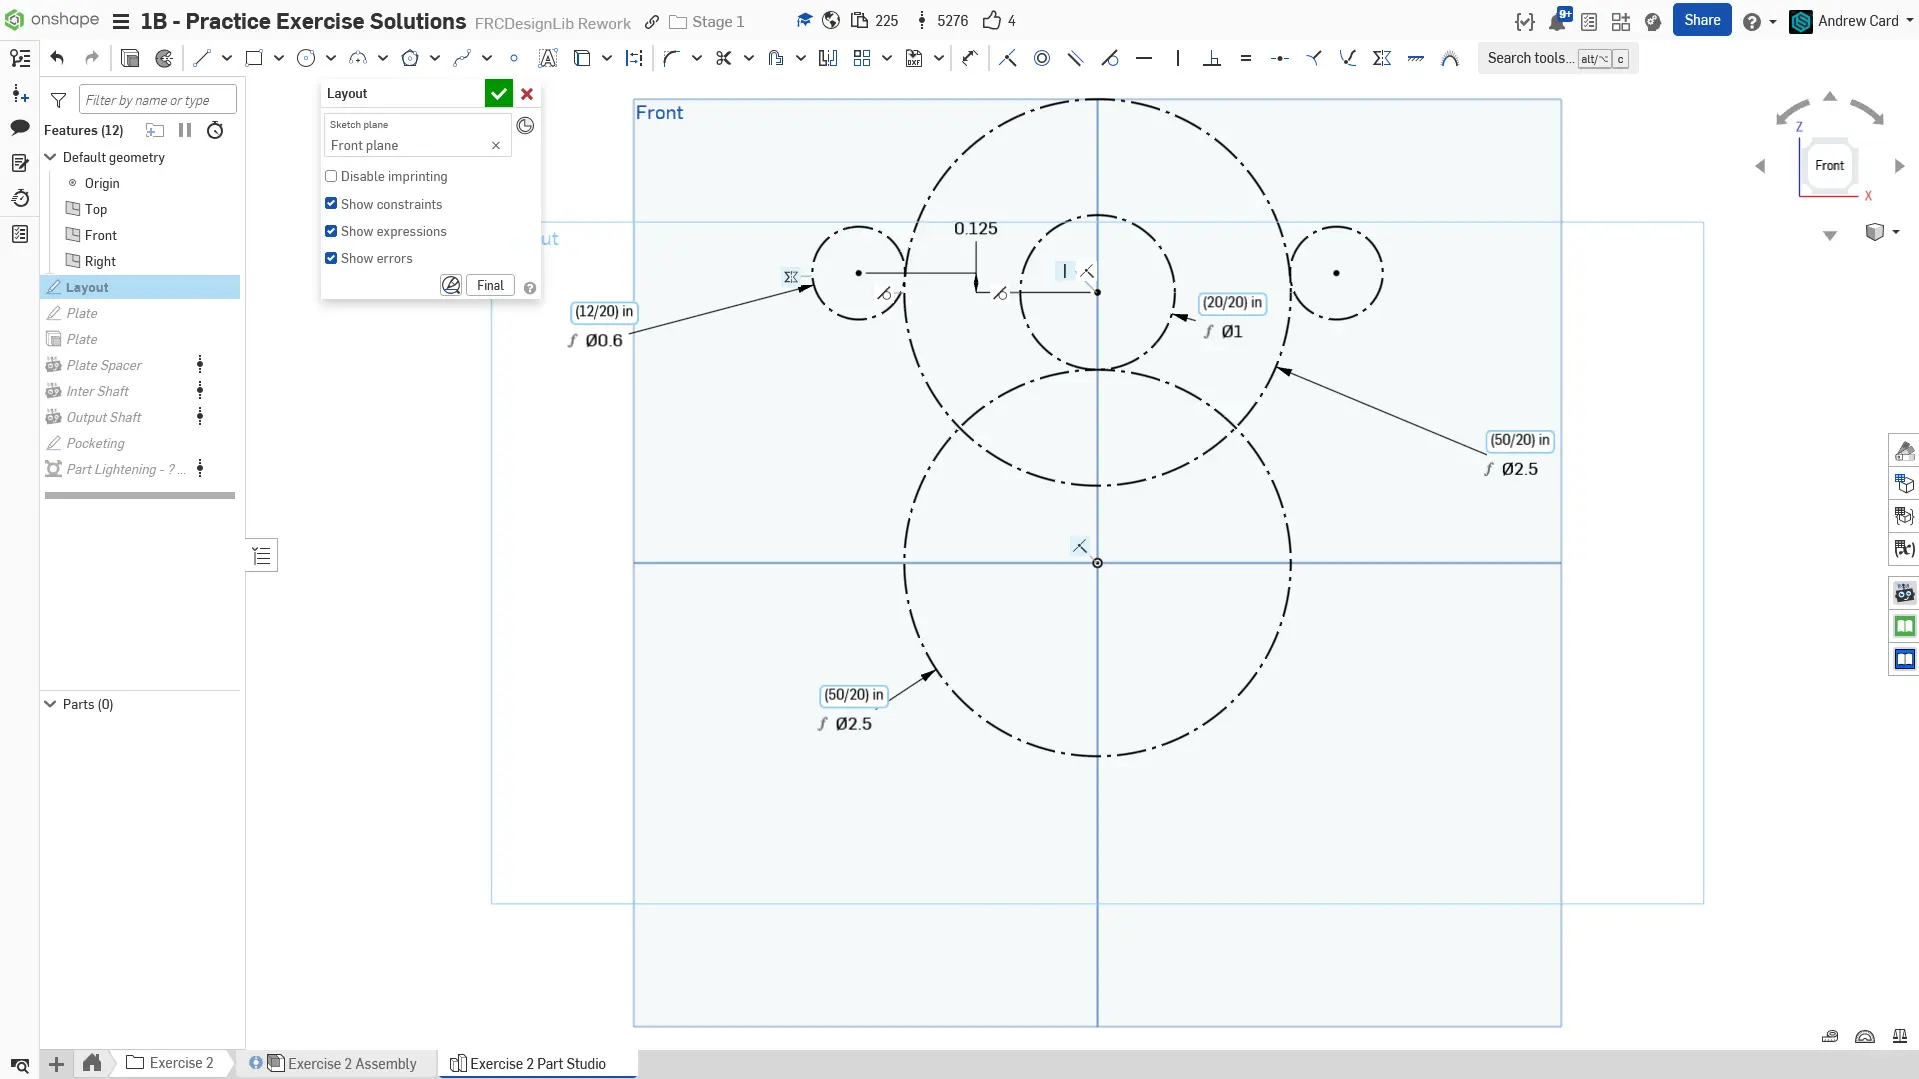Enable Disable imprinting checkbox

(x=331, y=176)
